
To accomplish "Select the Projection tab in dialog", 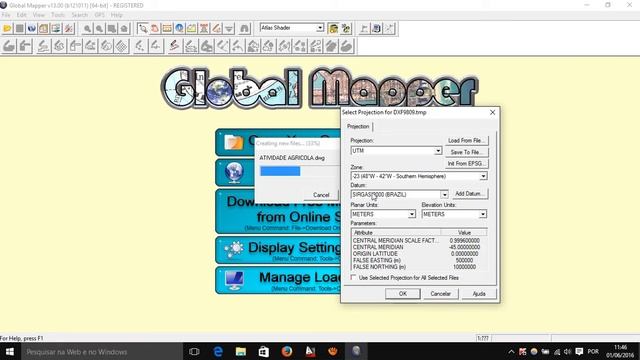I will [x=358, y=127].
